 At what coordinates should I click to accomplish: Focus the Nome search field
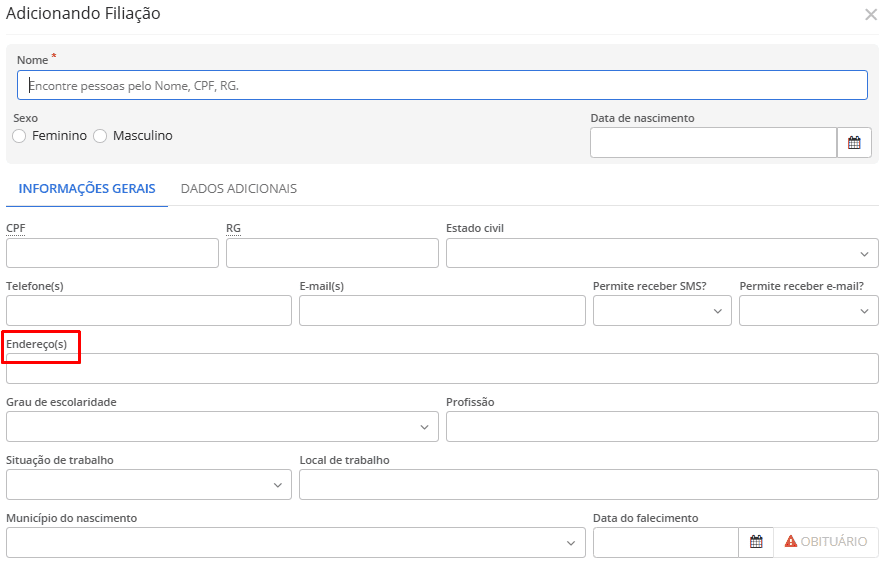click(x=442, y=86)
